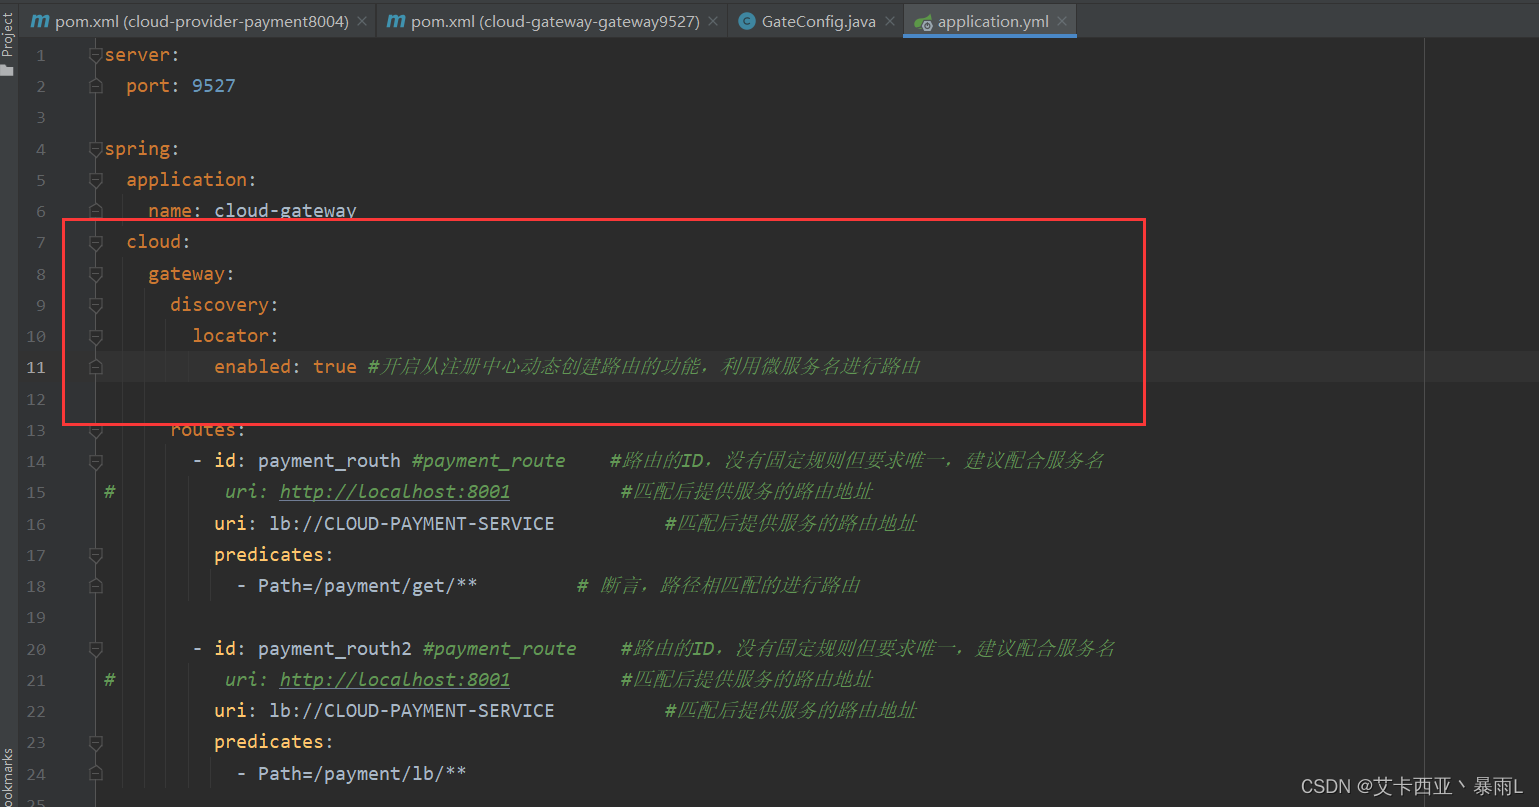Click the comment hash at start of line 15
Image resolution: width=1539 pixels, height=807 pixels.
(110, 492)
